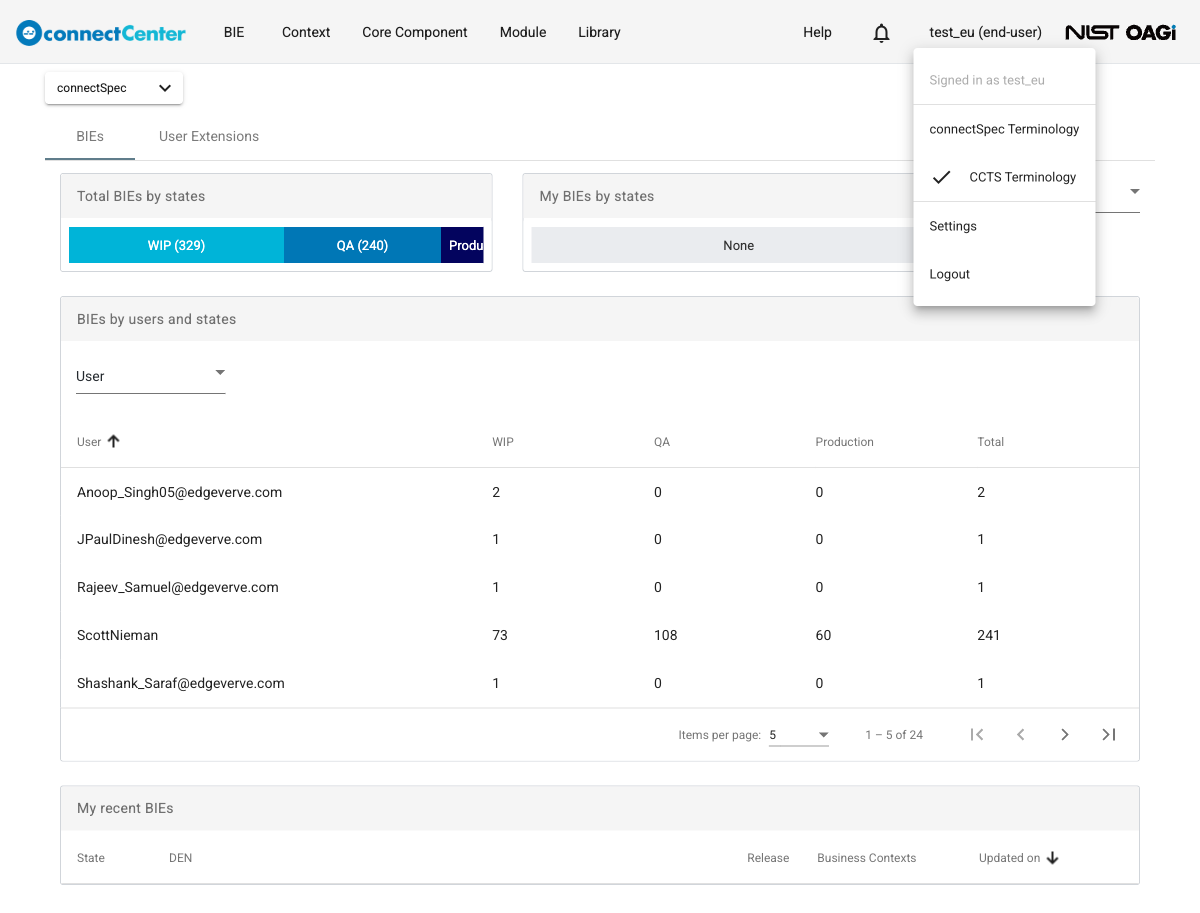Click 'Signed in as test_eu' label
Screen dimensions: 1200x913
(987, 80)
